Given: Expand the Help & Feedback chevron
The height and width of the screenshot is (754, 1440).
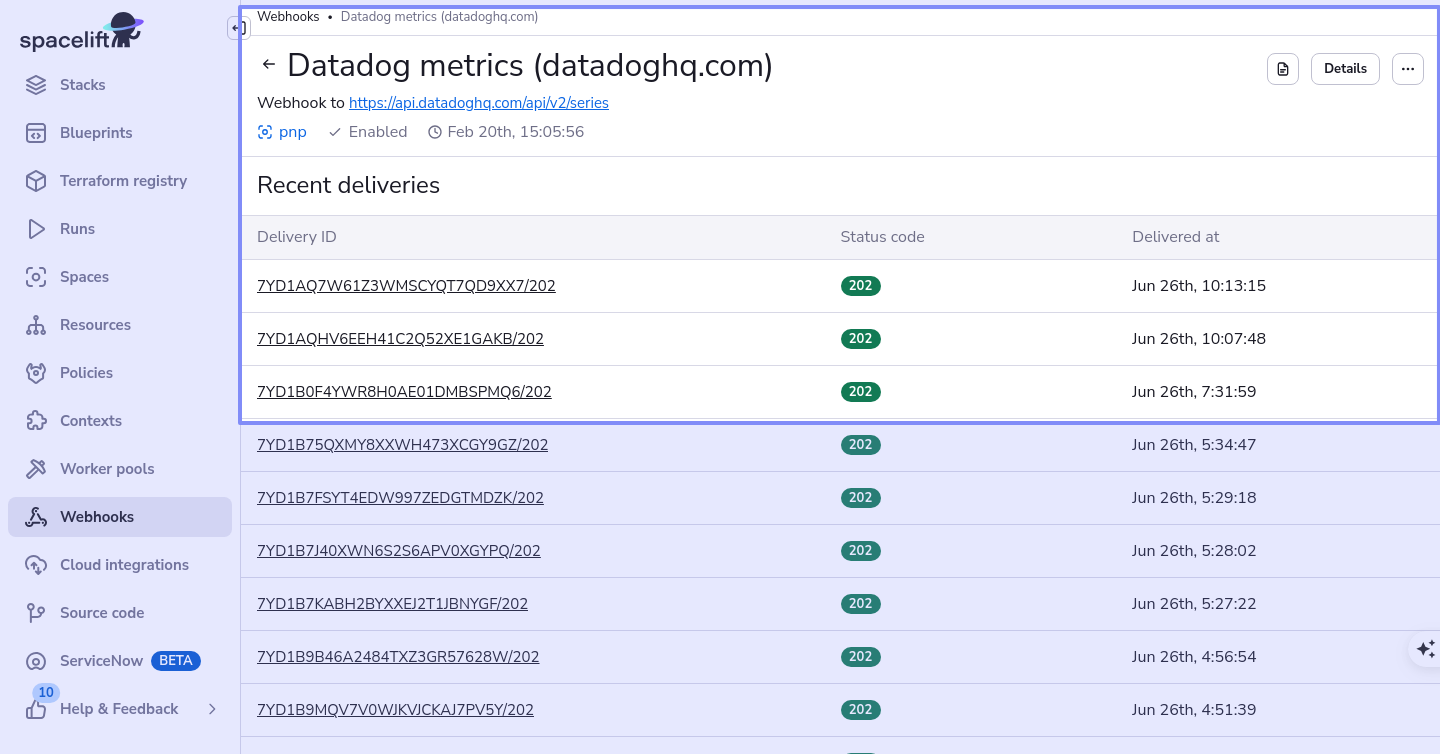Looking at the screenshot, I should coord(212,709).
